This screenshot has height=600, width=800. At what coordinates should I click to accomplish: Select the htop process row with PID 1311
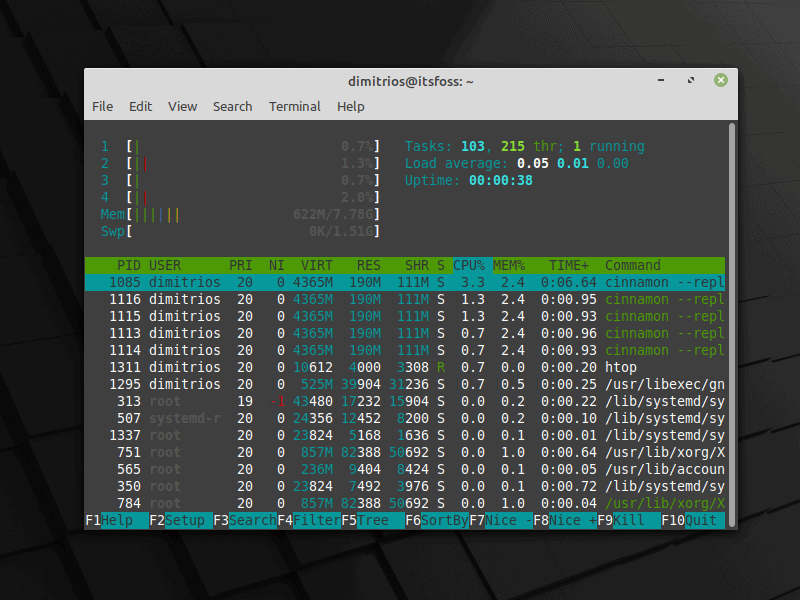[x=300, y=367]
